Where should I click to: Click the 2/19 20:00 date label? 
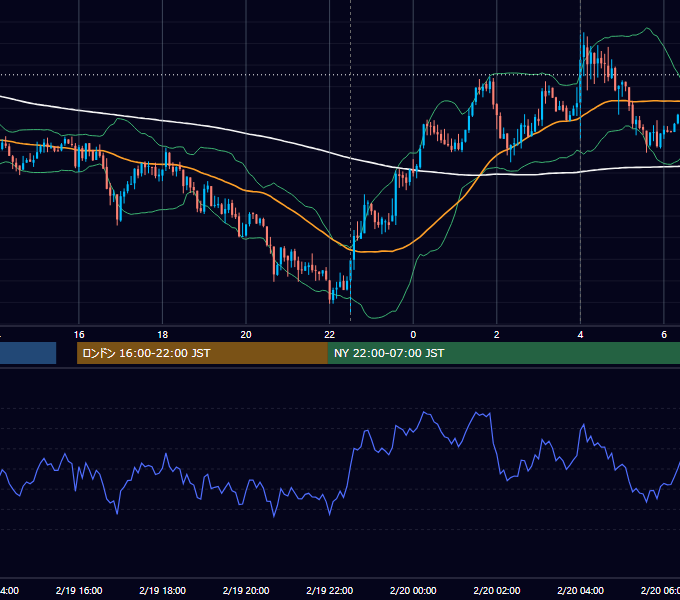pyautogui.click(x=246, y=590)
